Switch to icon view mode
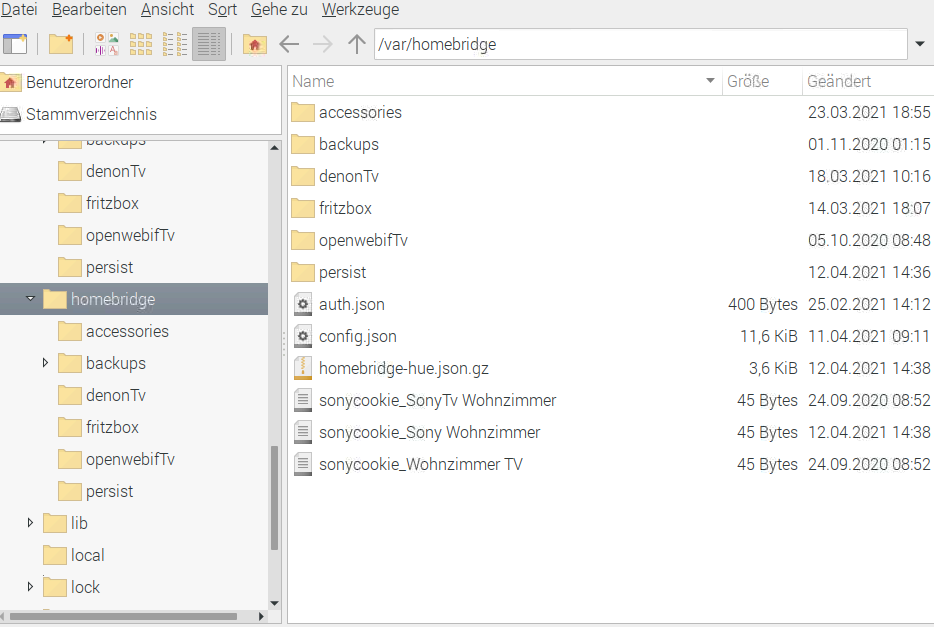Image resolution: width=934 pixels, height=627 pixels. (107, 44)
